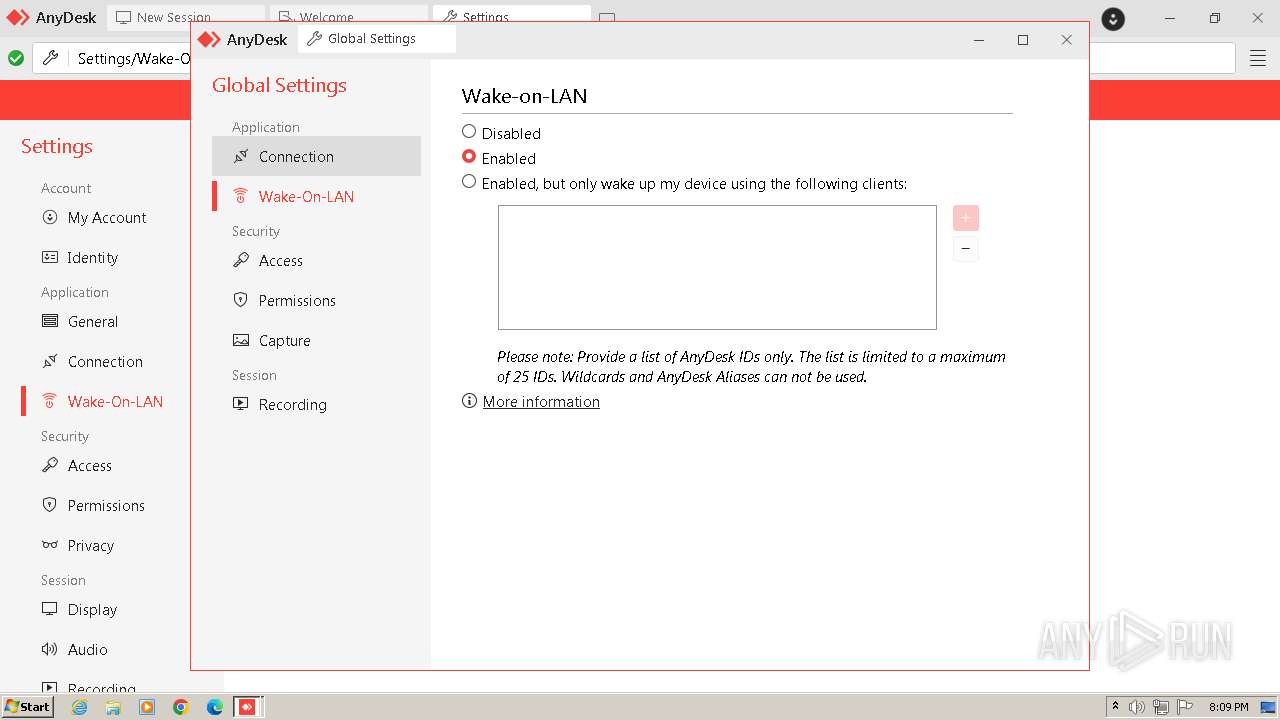The image size is (1280, 720).
Task: Click Connection plug icon in Global Settings
Action: pos(241,156)
